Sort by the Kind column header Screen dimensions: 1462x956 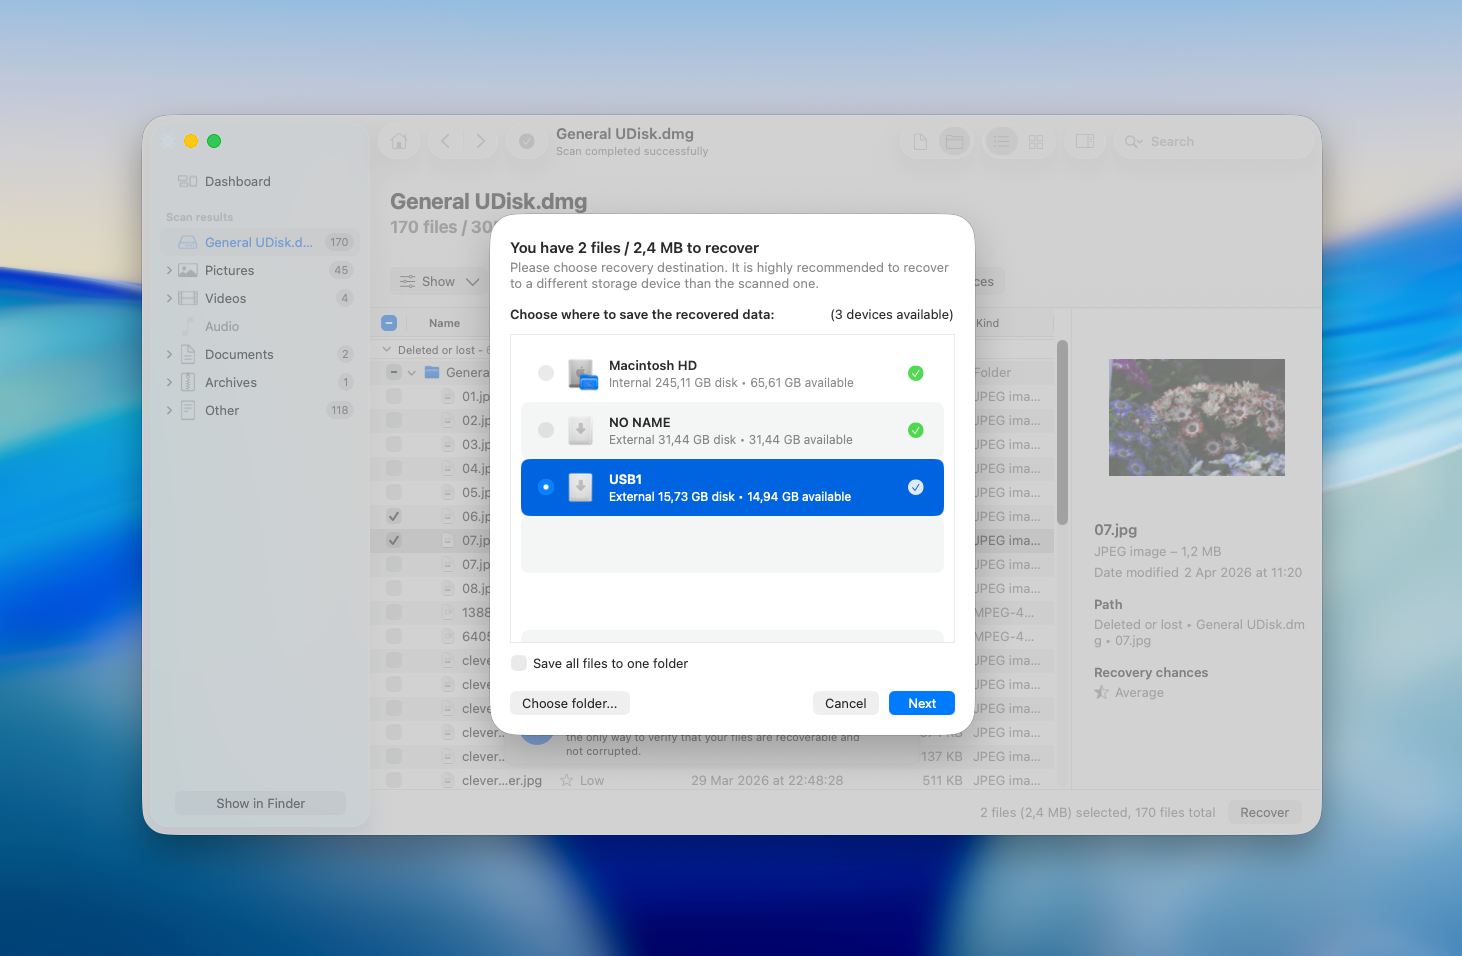coord(988,323)
